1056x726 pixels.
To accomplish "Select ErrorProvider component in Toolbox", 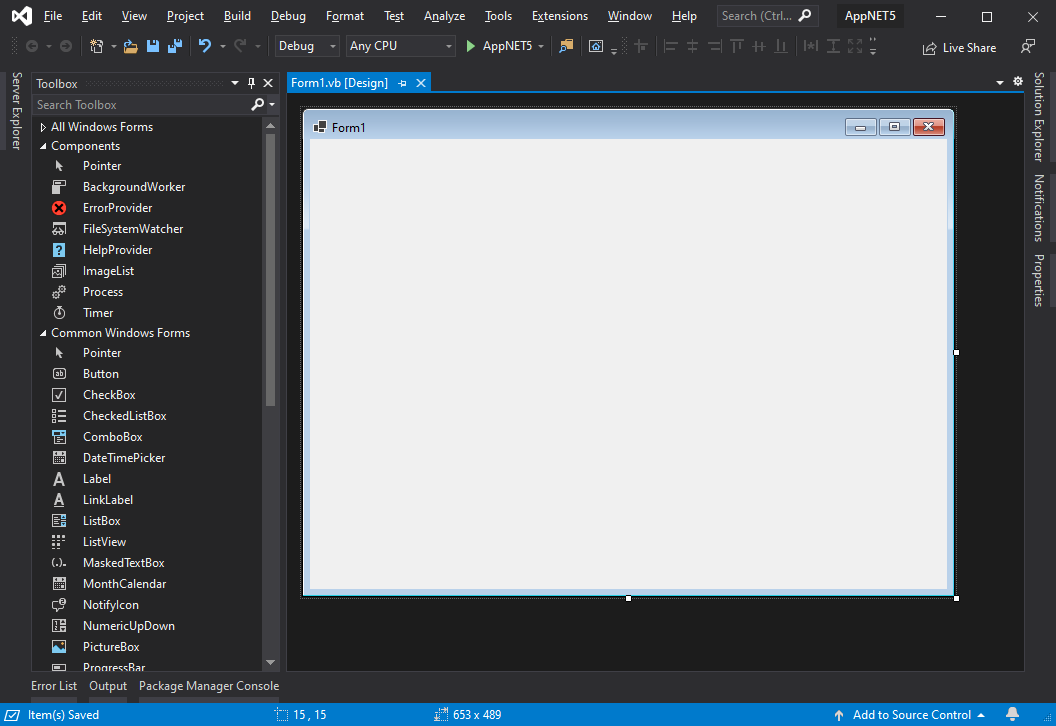I will point(117,207).
